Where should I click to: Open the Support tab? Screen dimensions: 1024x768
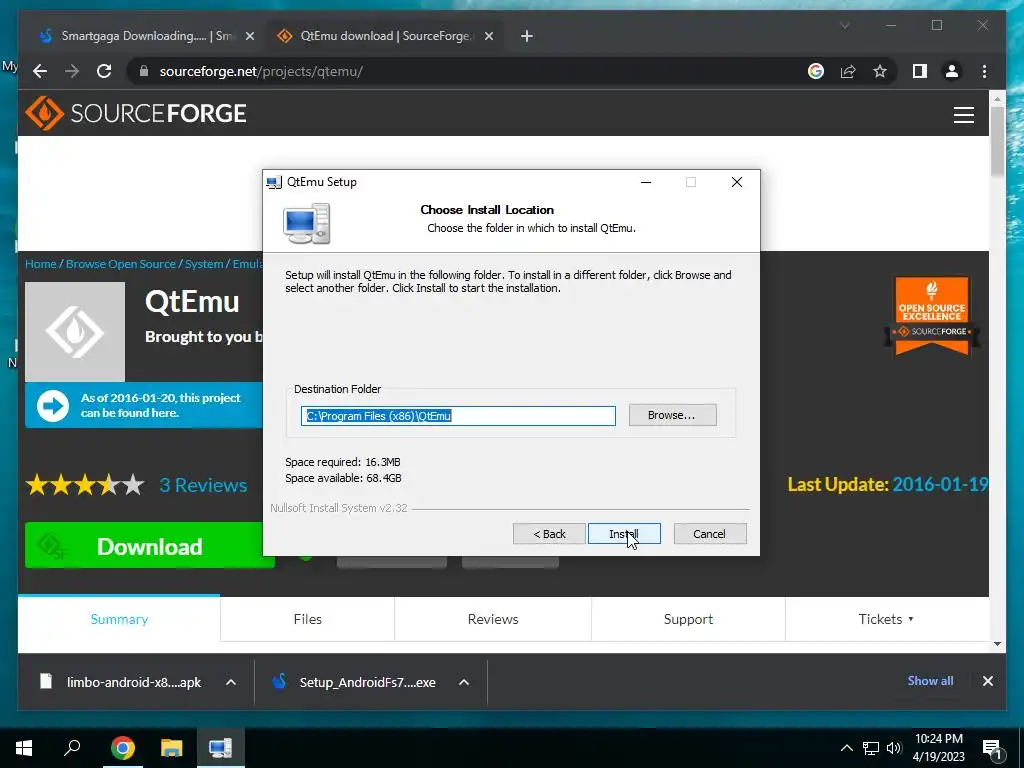[688, 619]
